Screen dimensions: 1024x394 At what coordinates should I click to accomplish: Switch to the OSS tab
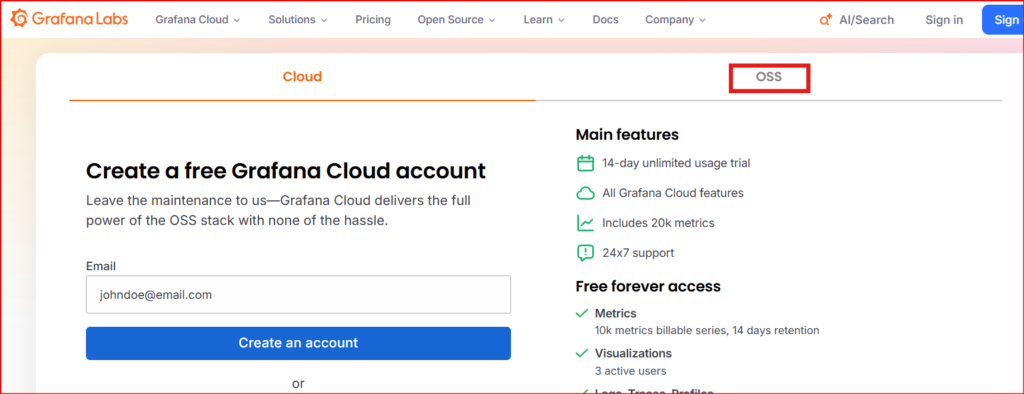769,77
